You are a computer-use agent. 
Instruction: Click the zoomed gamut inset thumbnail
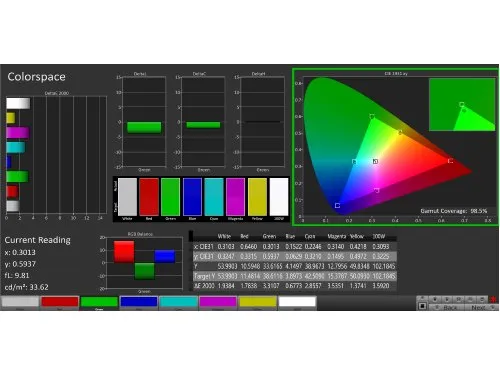[x=462, y=105]
